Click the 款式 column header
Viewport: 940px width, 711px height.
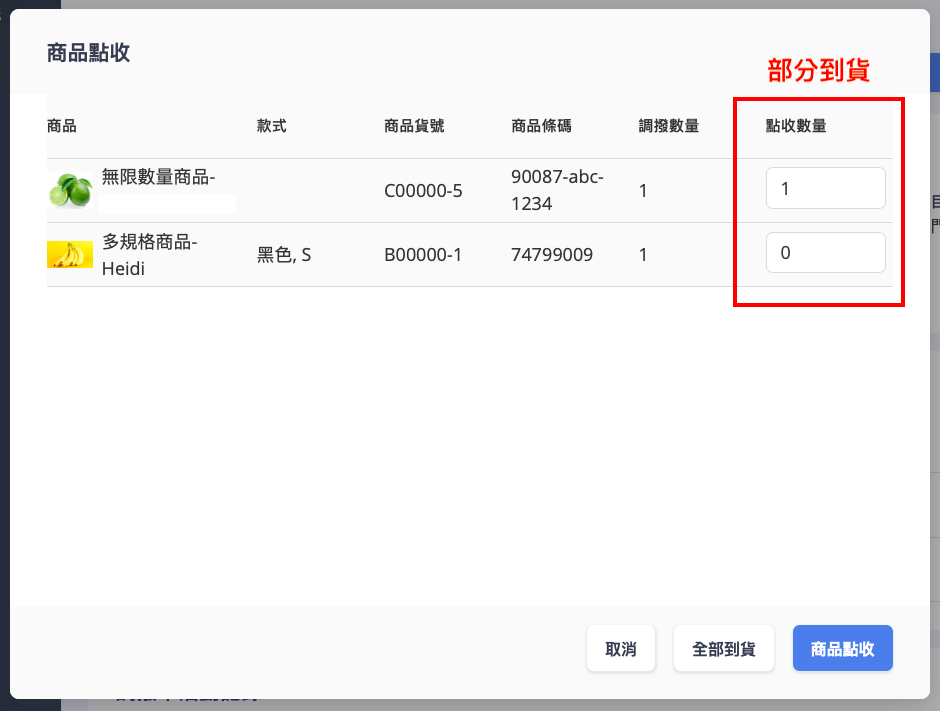(x=272, y=126)
